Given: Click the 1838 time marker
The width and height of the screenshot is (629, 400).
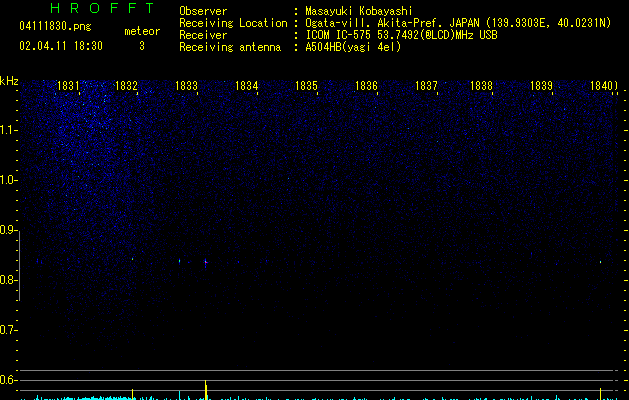Looking at the screenshot, I should (x=481, y=86).
